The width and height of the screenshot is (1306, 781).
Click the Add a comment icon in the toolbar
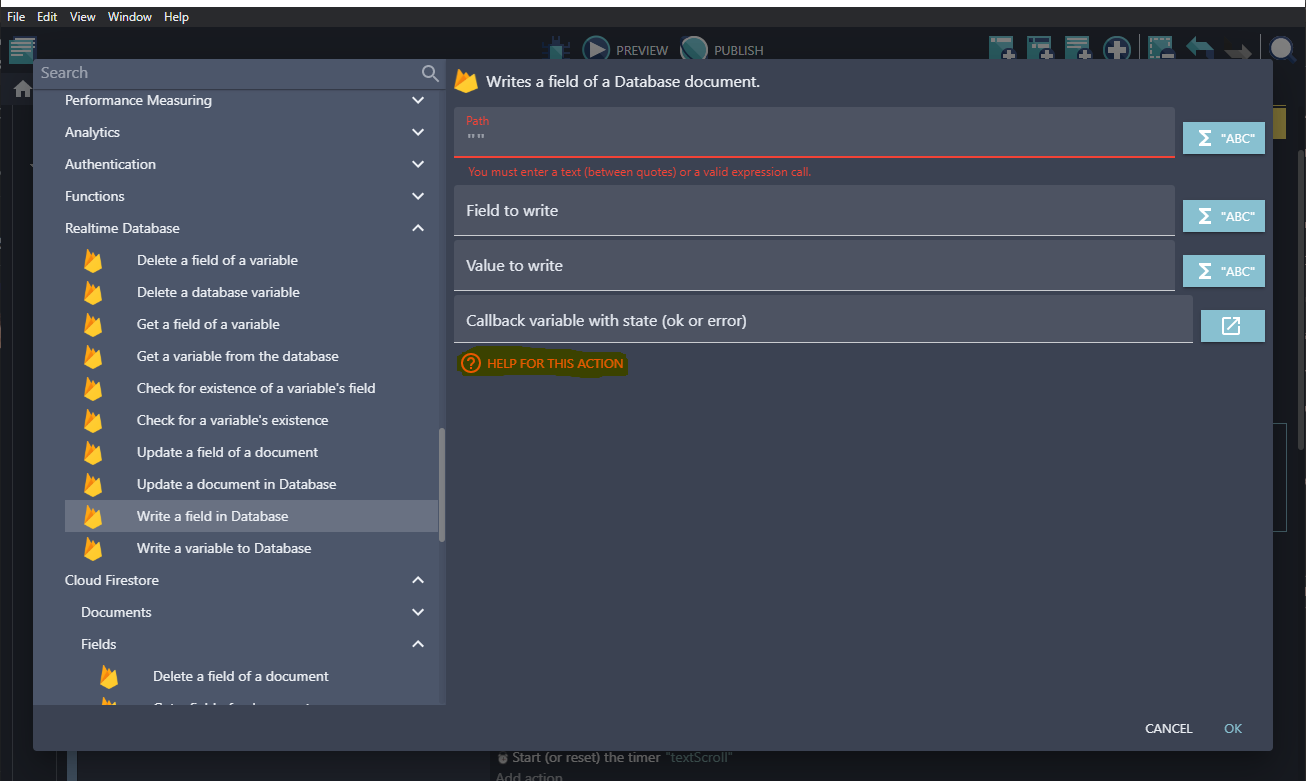[1078, 49]
